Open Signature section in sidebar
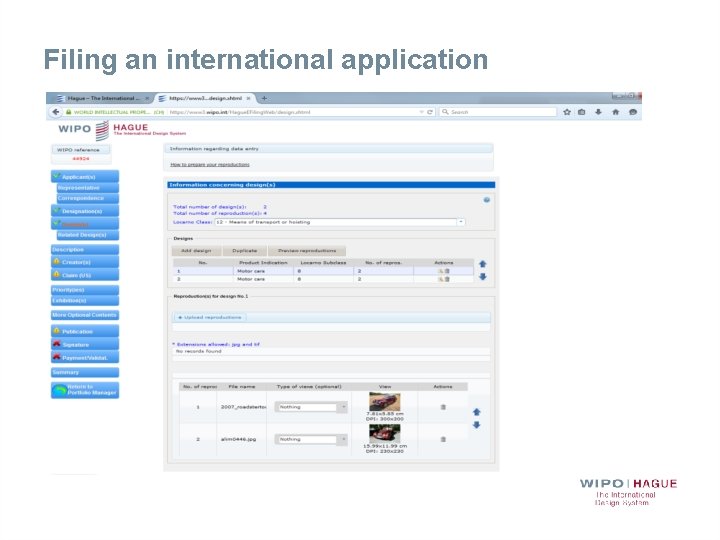This screenshot has width=720, height=540. [x=85, y=344]
